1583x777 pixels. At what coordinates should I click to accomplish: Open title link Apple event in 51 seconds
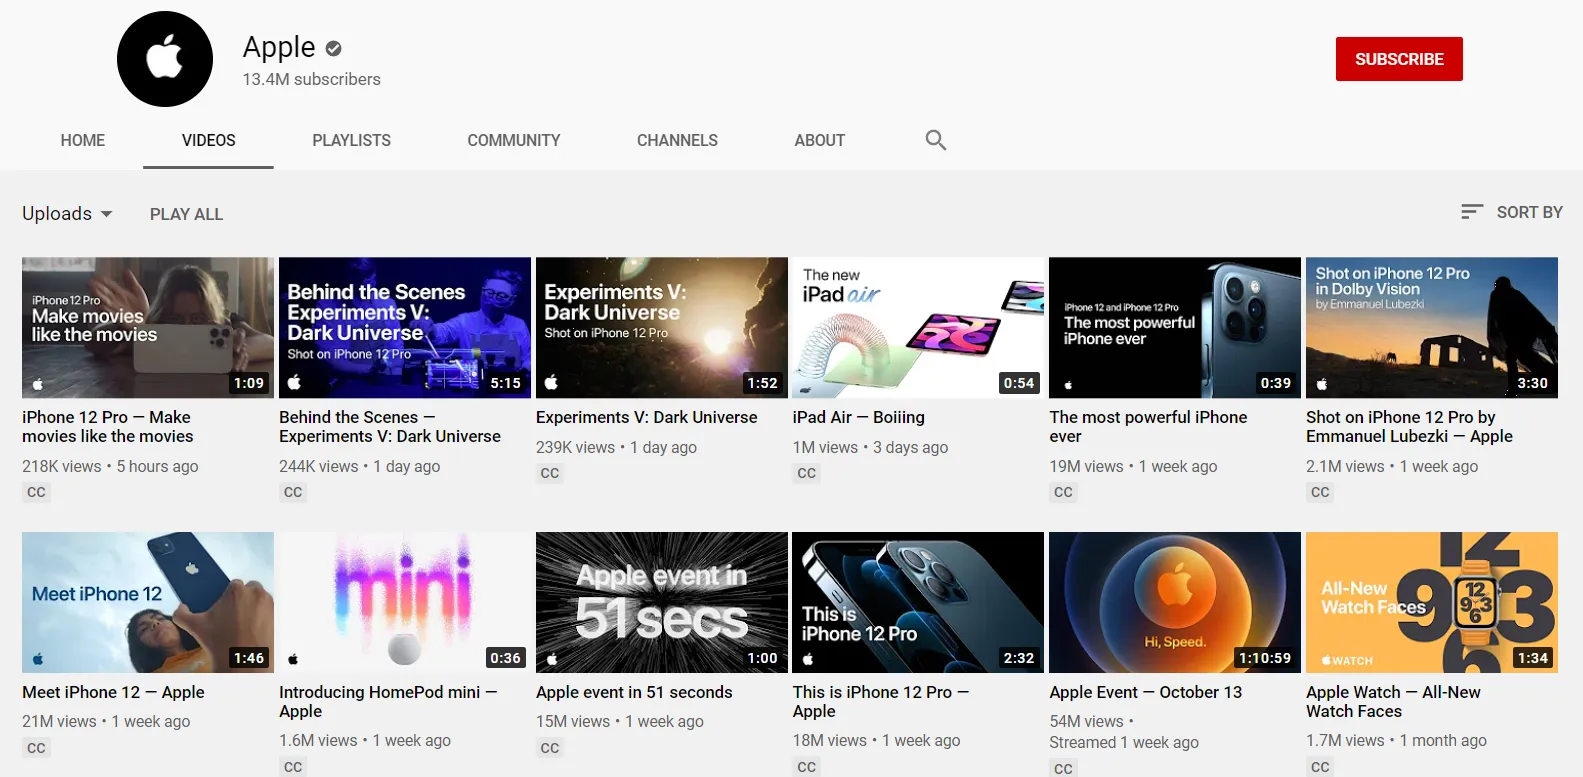coord(634,692)
